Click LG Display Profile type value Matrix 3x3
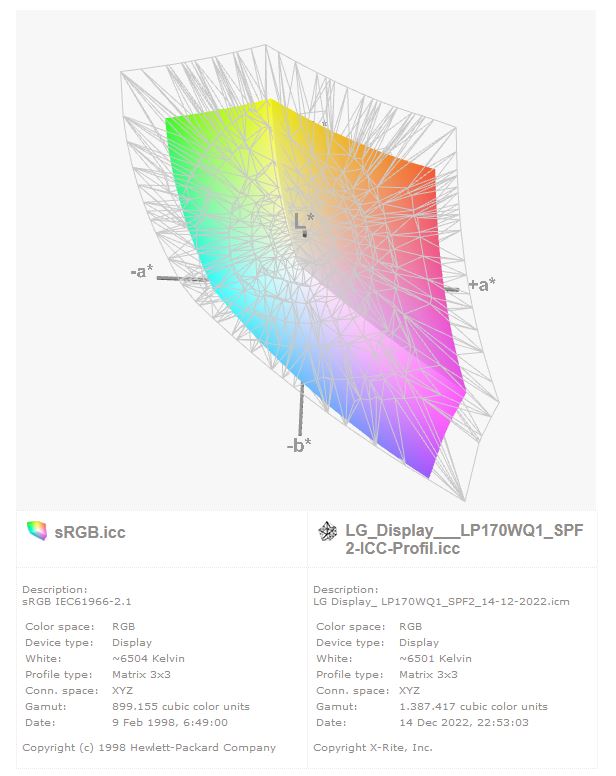 tap(428, 675)
